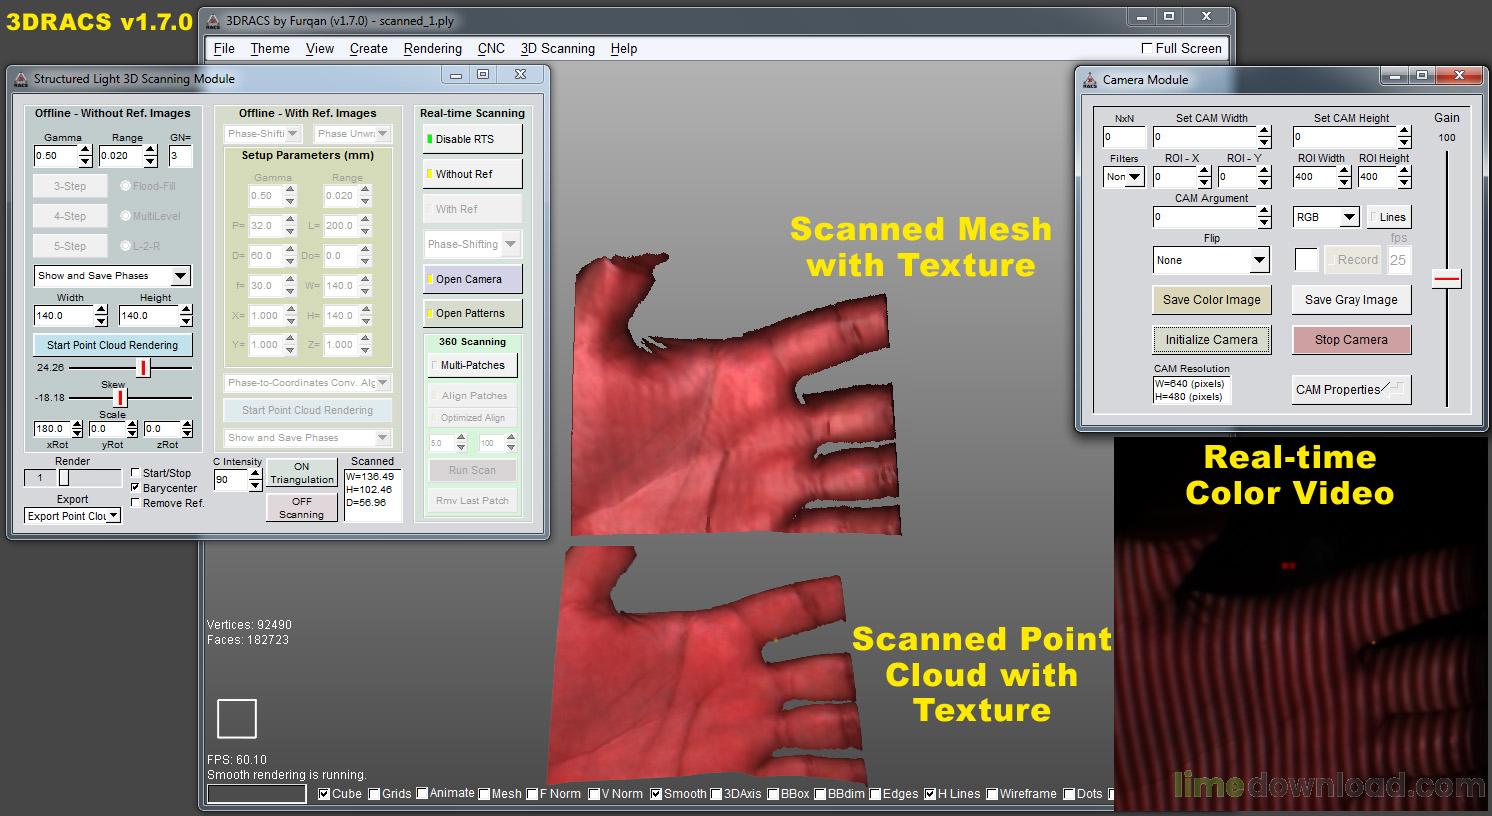Click the white square box in viewport

[237, 718]
